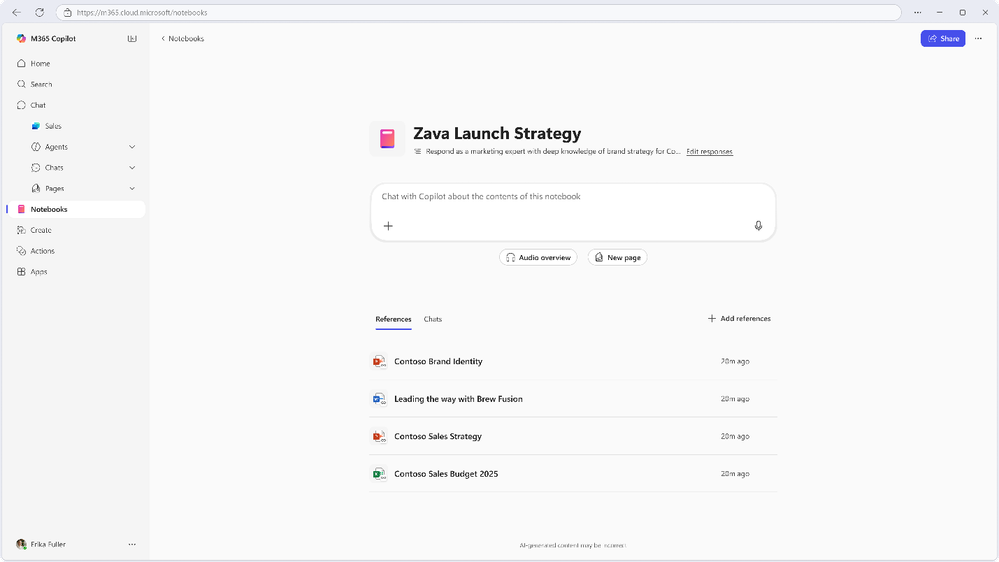Click the New page button
The image size is (999, 562).
(x=617, y=257)
